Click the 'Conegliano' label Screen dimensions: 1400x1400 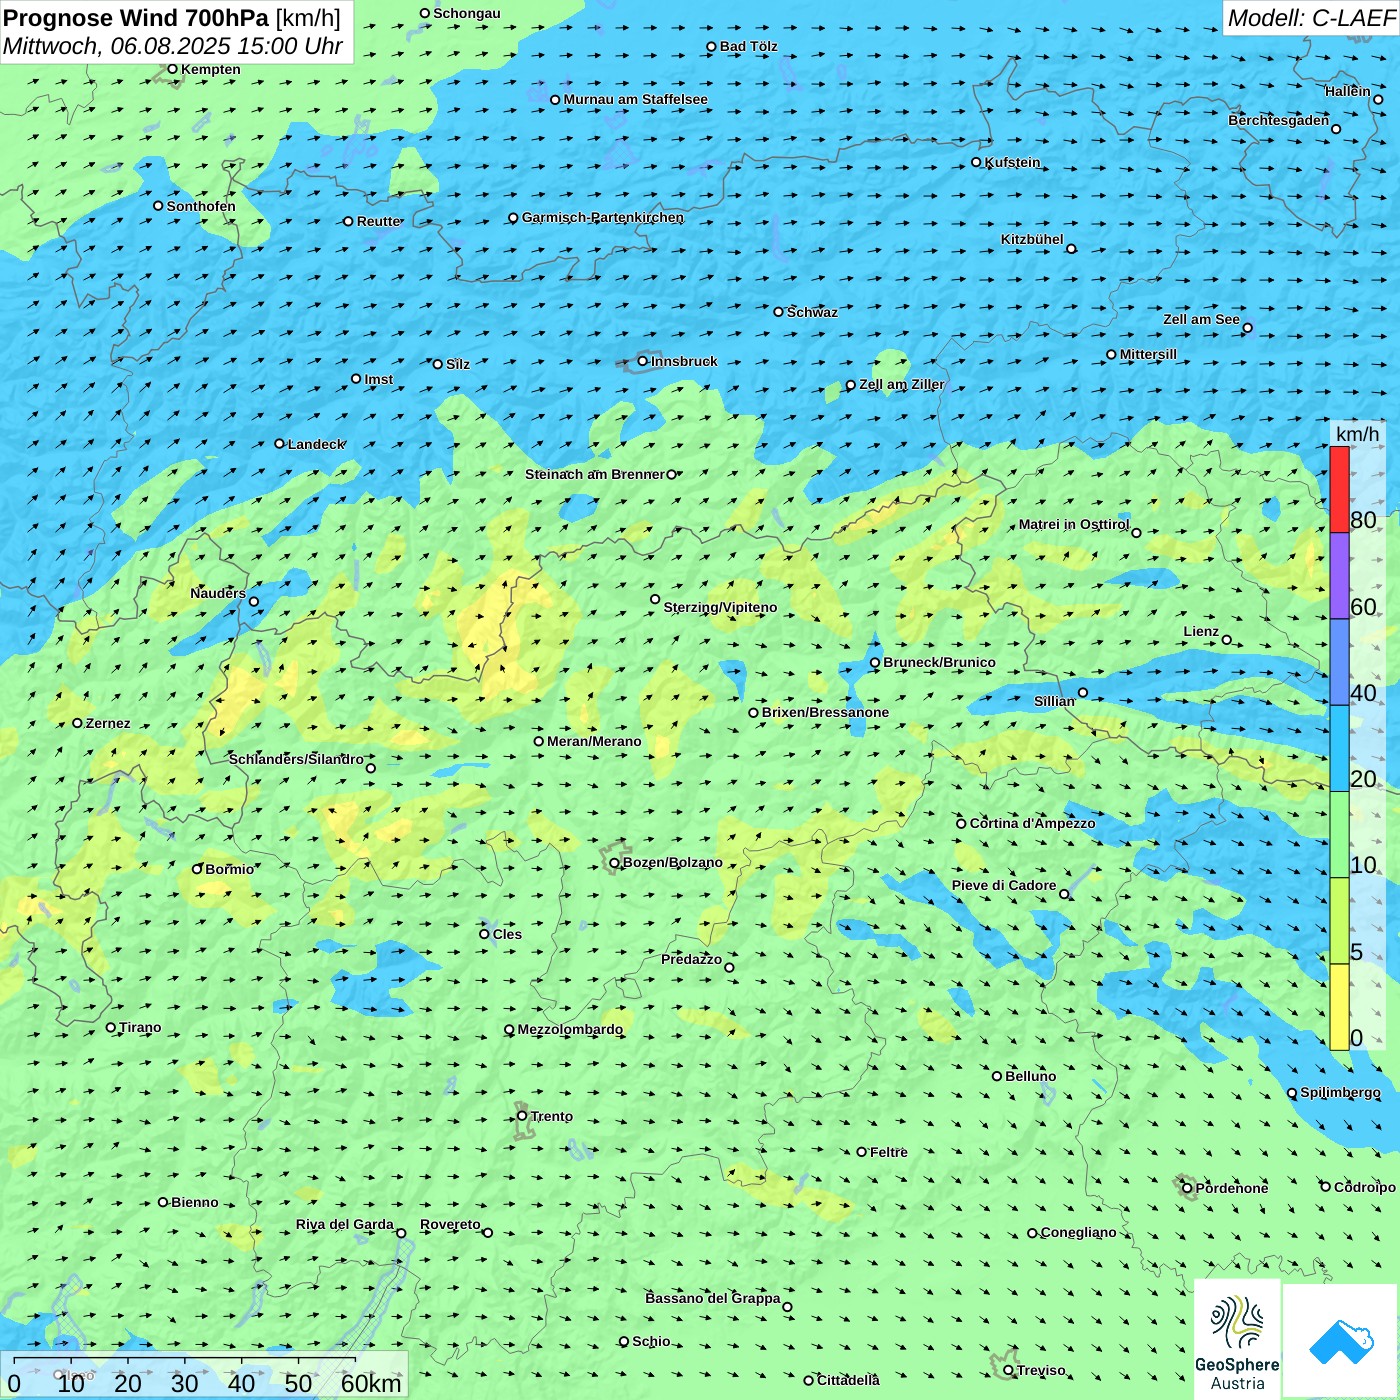pos(1078,1232)
